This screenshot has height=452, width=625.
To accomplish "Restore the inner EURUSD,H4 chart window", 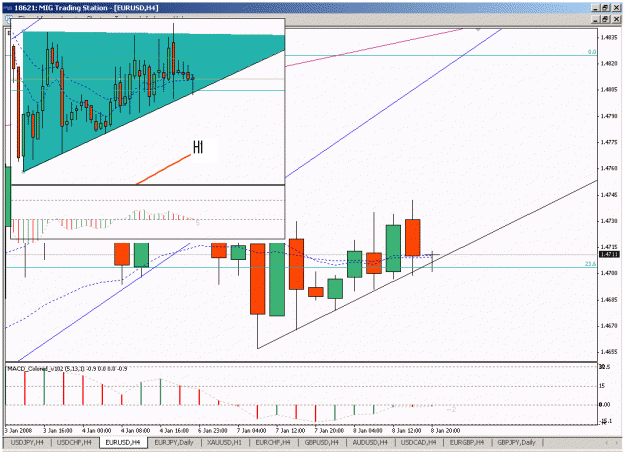I will pos(605,19).
